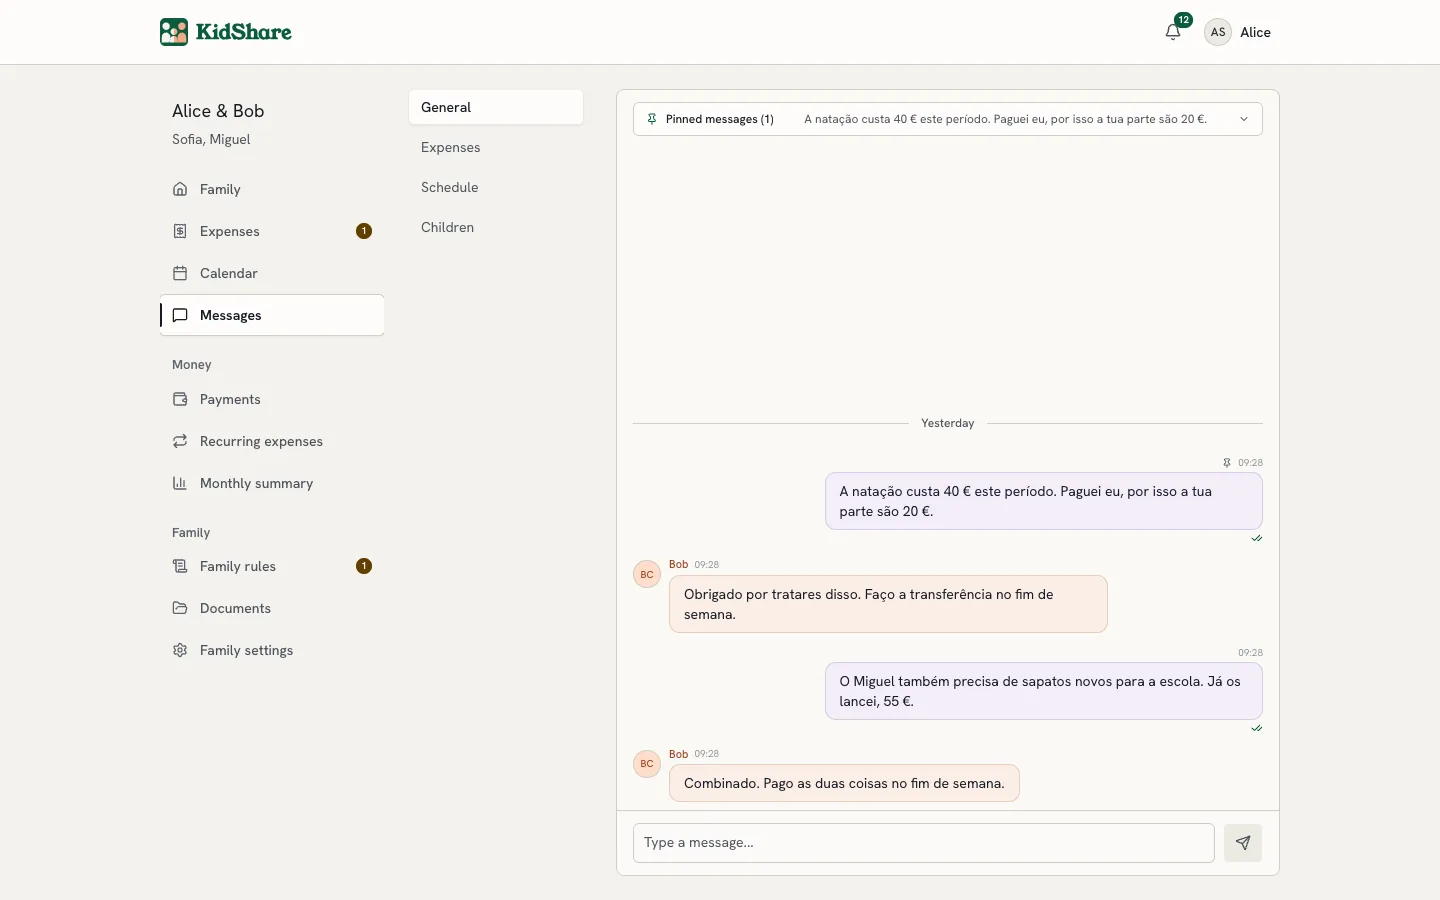This screenshot has width=1440, height=900.
Task: Click the Family home icon
Action: [x=180, y=189]
